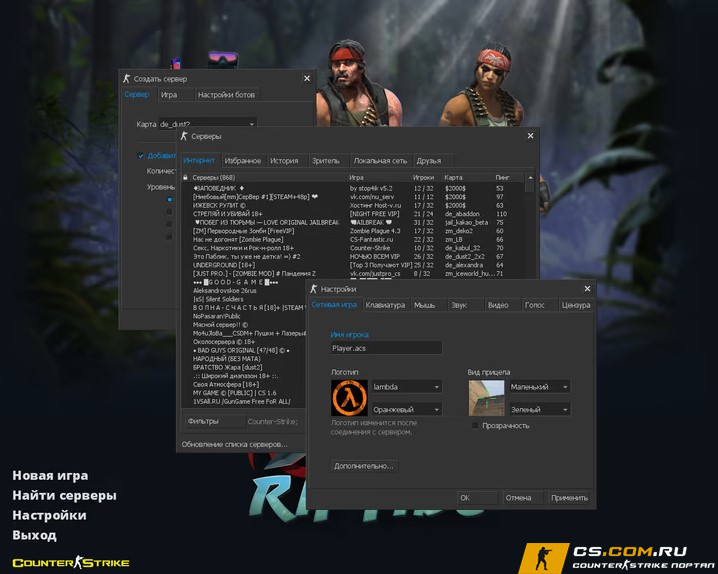This screenshot has width=718, height=574.
Task: Open the Настройки ботов tab
Action: pyautogui.click(x=226, y=95)
